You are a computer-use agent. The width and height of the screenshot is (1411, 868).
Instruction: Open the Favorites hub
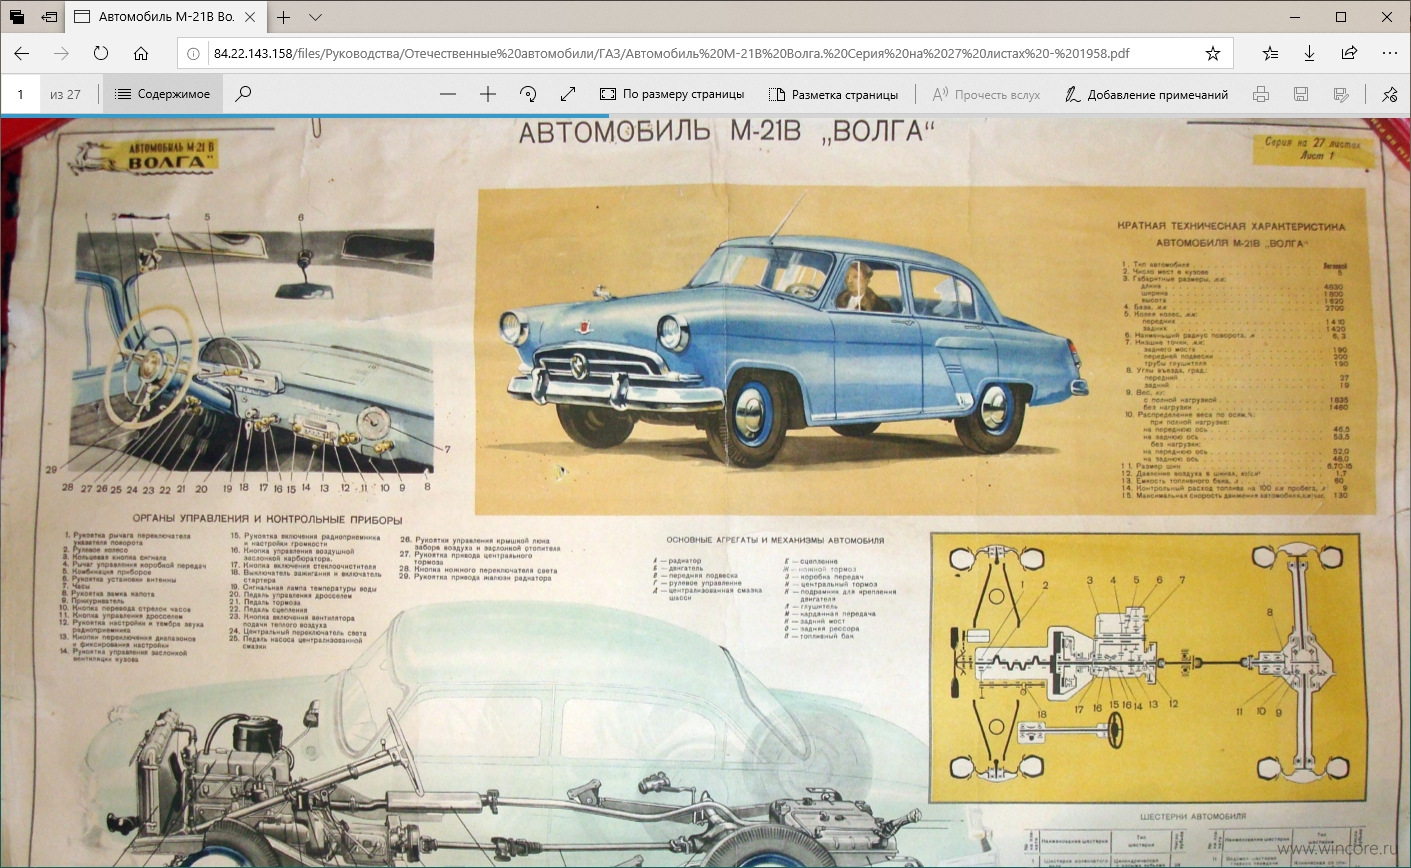(1270, 53)
